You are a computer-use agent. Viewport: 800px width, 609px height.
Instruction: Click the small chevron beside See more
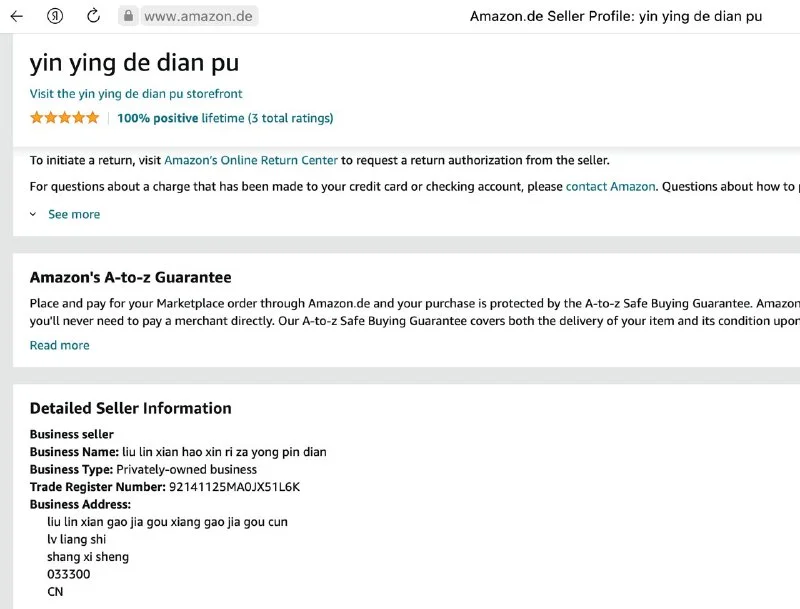[33, 214]
